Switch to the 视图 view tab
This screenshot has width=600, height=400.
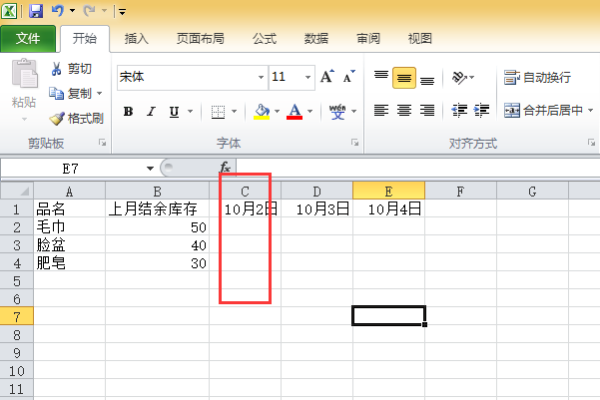[420, 38]
